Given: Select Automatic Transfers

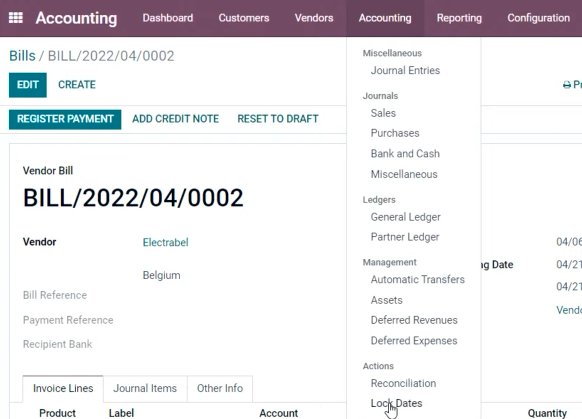Looking at the screenshot, I should tap(418, 279).
